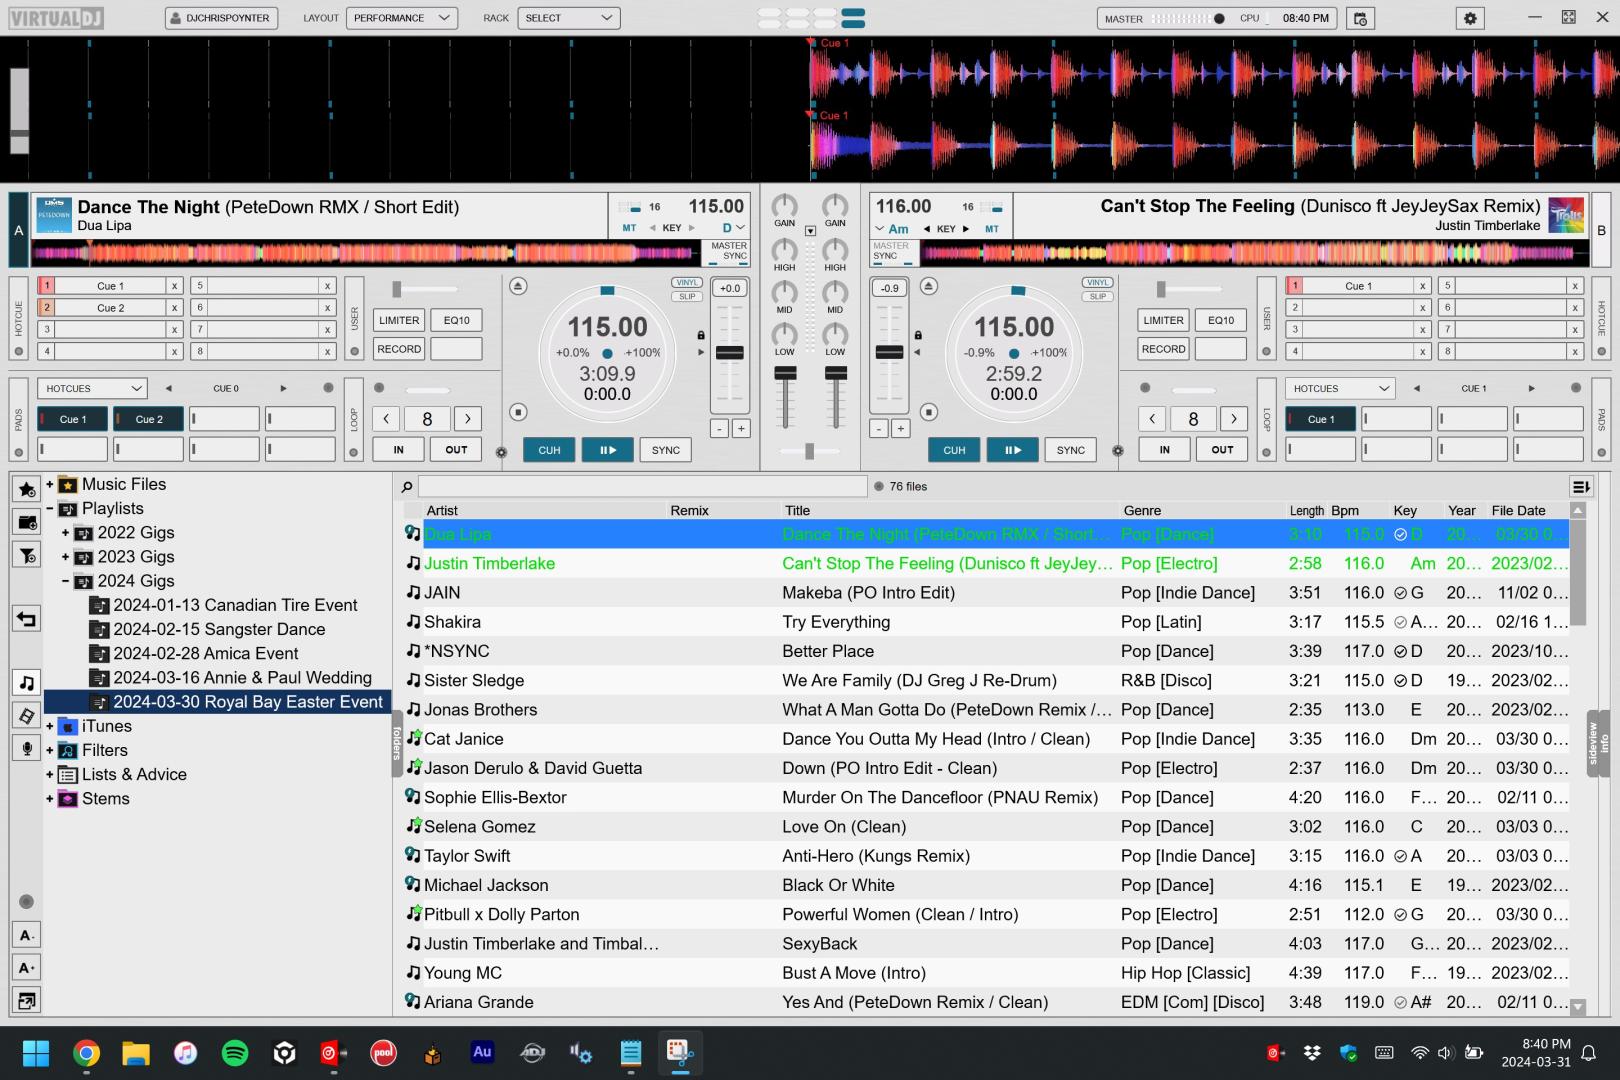Delete Cue 2 on deck A with x

(x=174, y=308)
